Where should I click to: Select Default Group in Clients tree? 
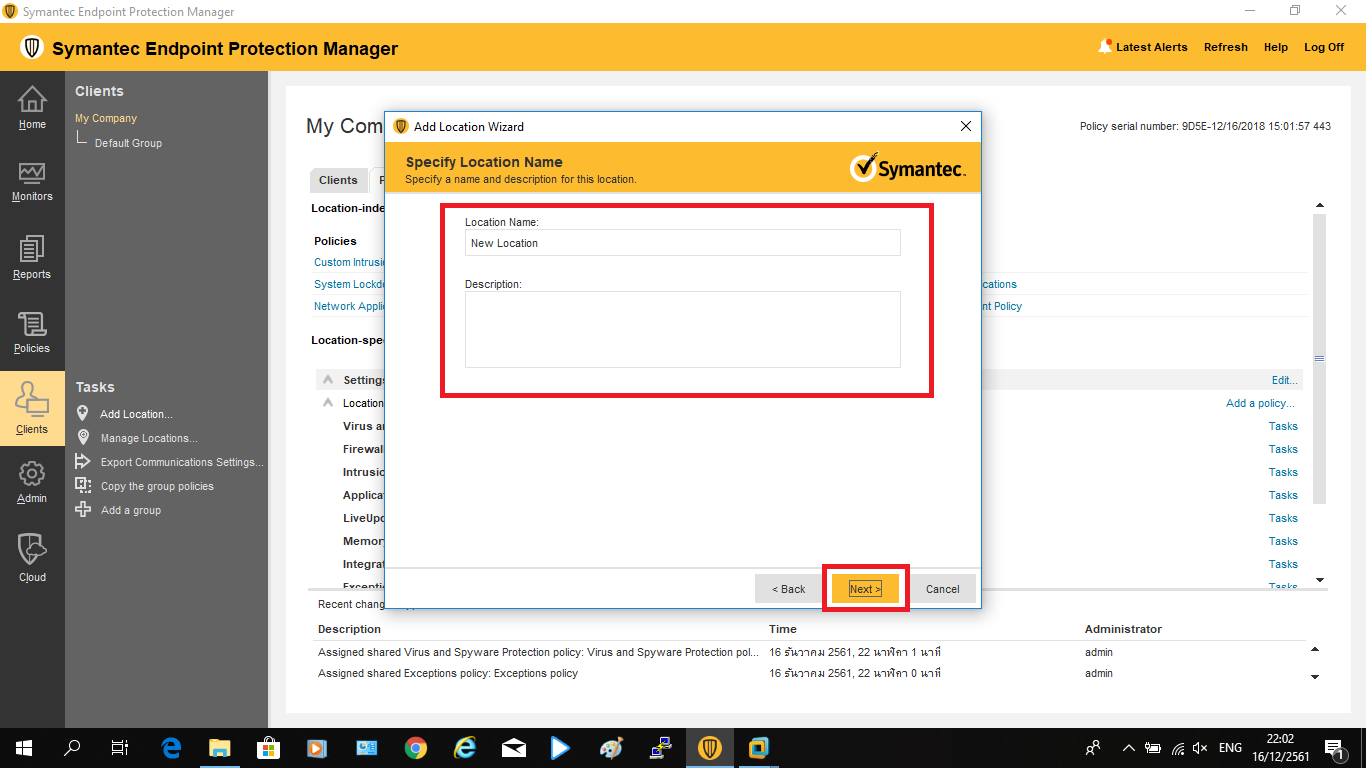128,143
